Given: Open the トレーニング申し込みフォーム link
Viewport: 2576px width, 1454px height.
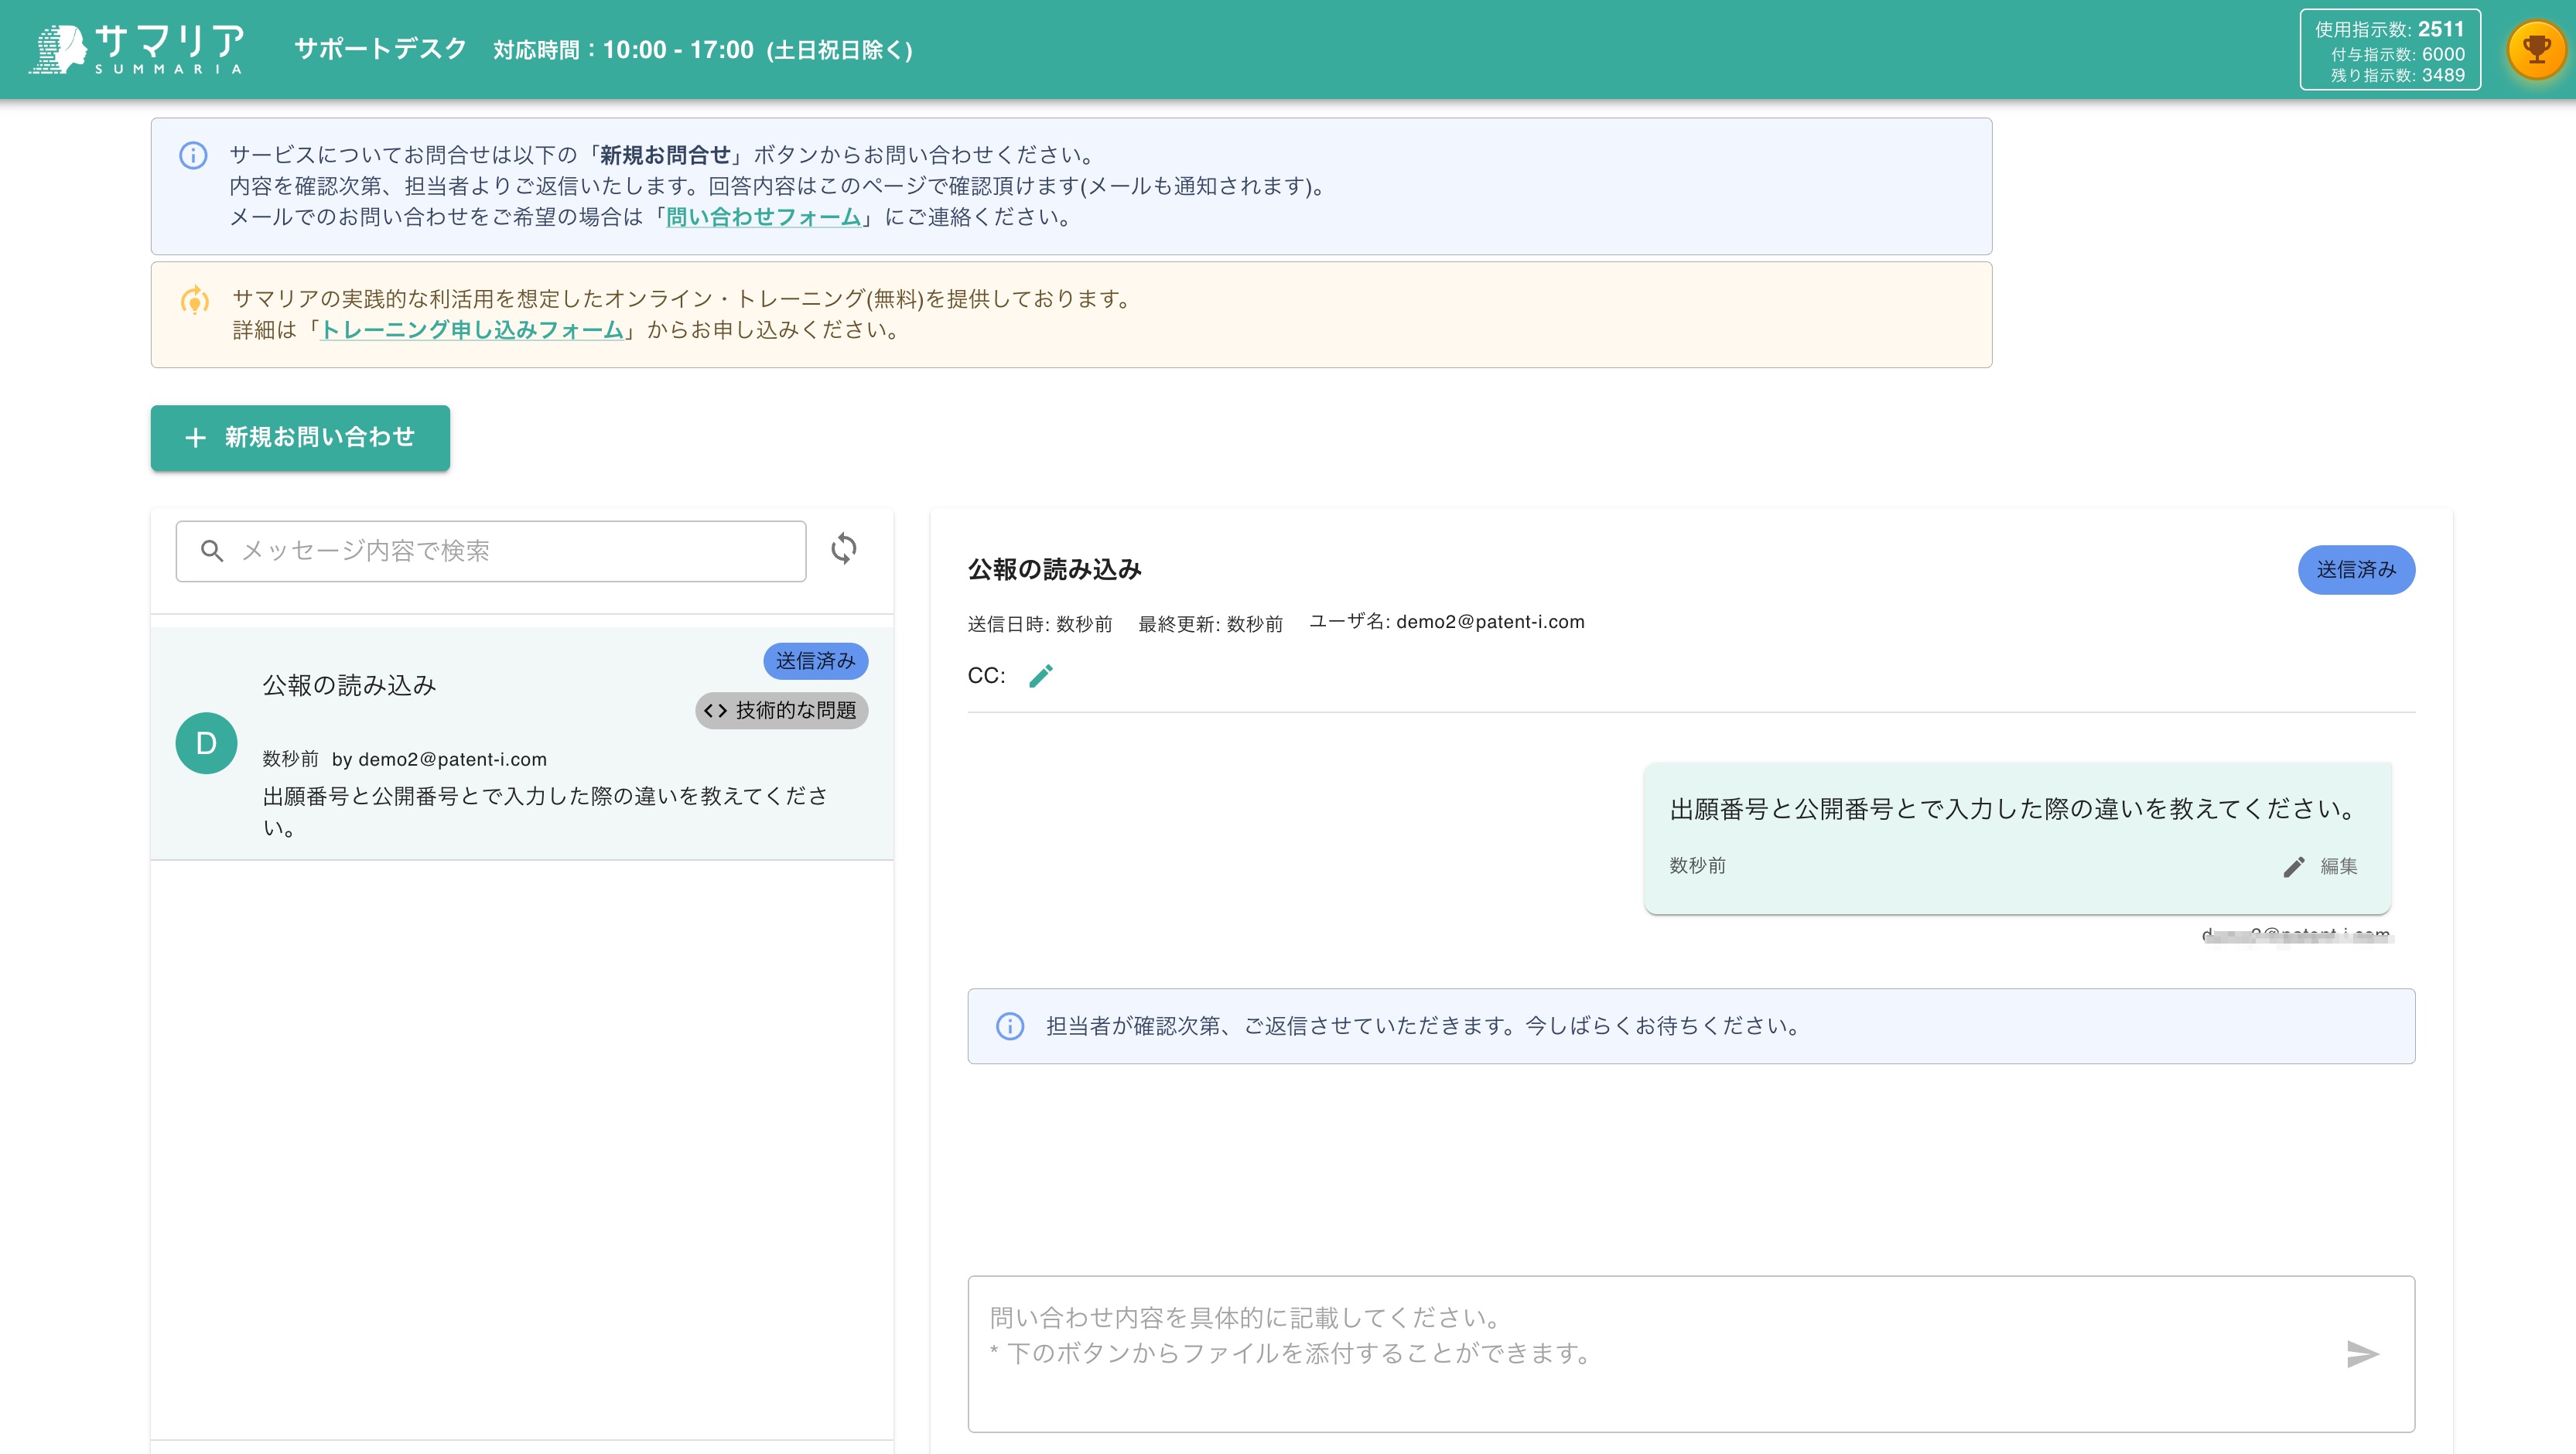Looking at the screenshot, I should coord(471,330).
